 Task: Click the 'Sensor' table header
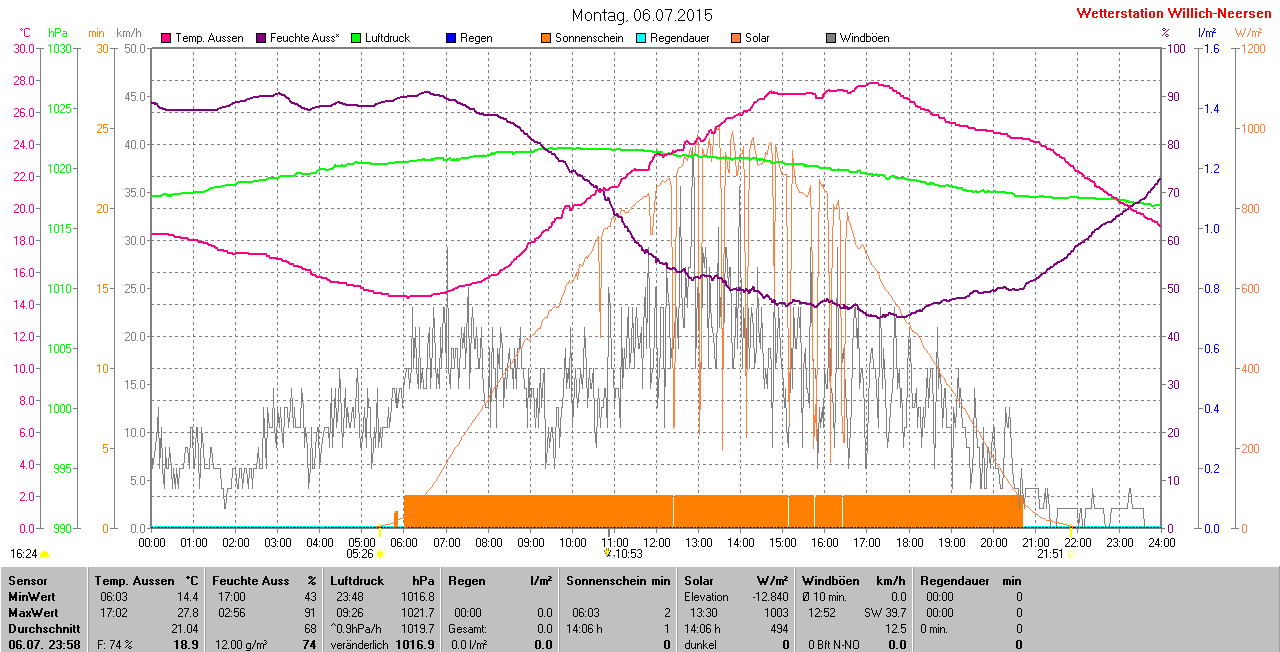pos(27,580)
